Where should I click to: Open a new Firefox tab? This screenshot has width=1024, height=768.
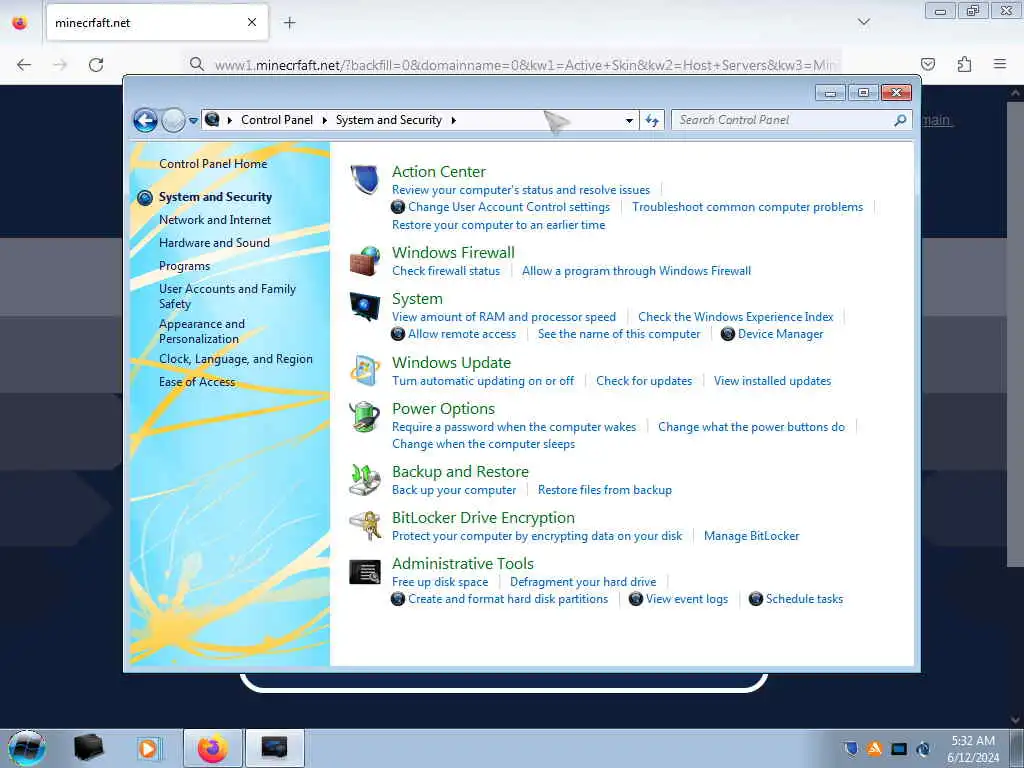(x=289, y=23)
